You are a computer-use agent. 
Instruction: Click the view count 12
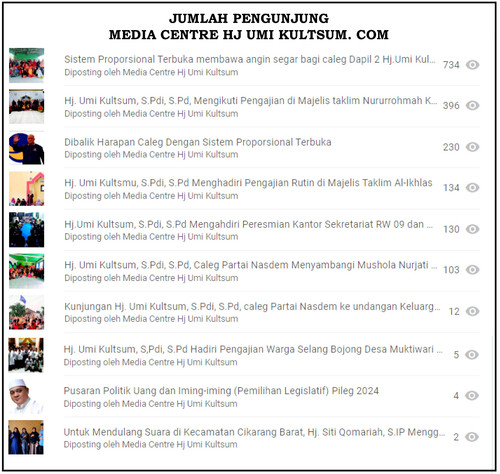(x=454, y=311)
